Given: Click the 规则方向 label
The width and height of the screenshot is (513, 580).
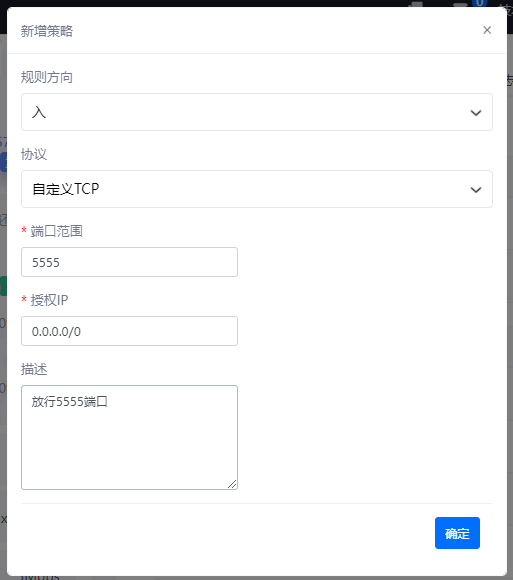Looking at the screenshot, I should coord(47,77).
